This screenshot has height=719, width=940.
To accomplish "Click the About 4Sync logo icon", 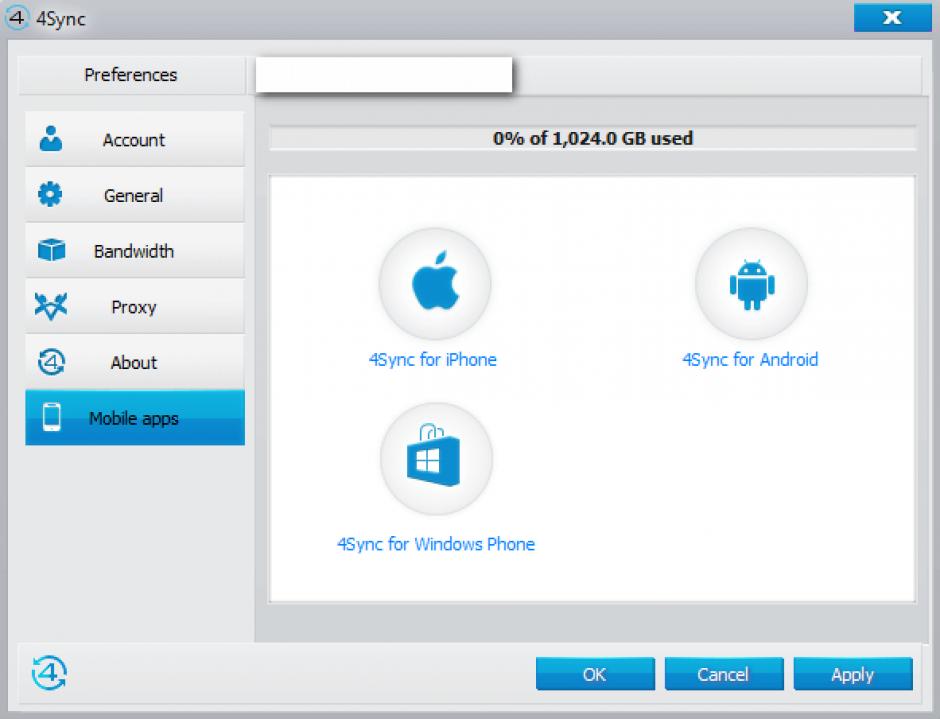I will [52, 362].
